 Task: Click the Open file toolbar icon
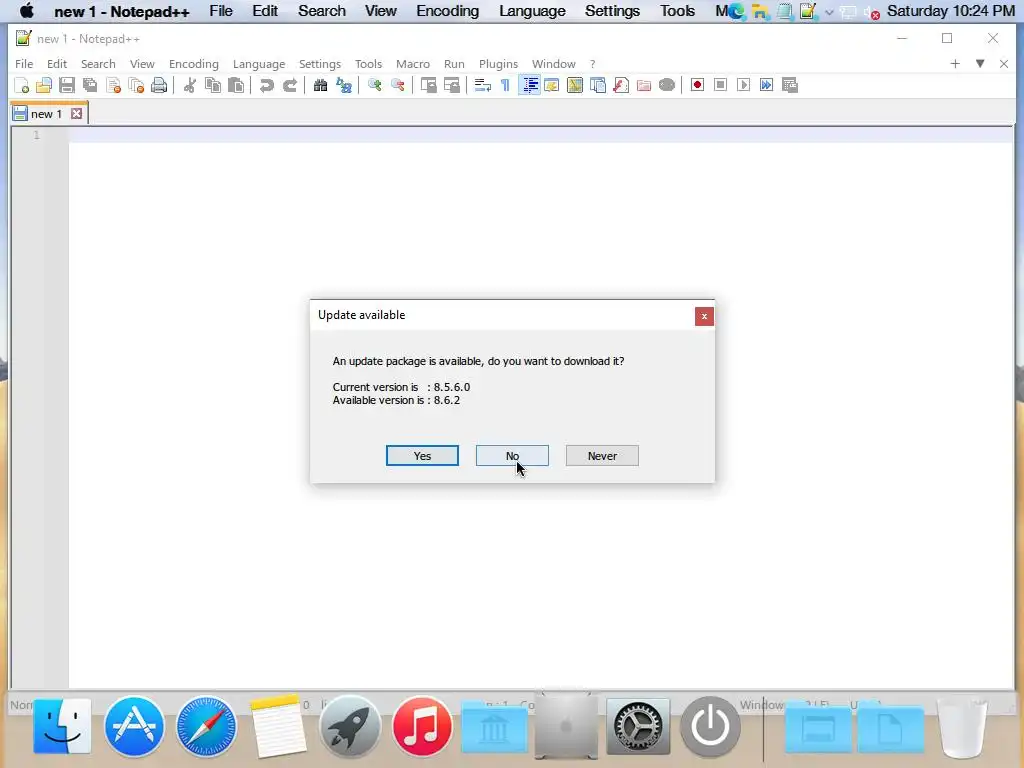[44, 85]
